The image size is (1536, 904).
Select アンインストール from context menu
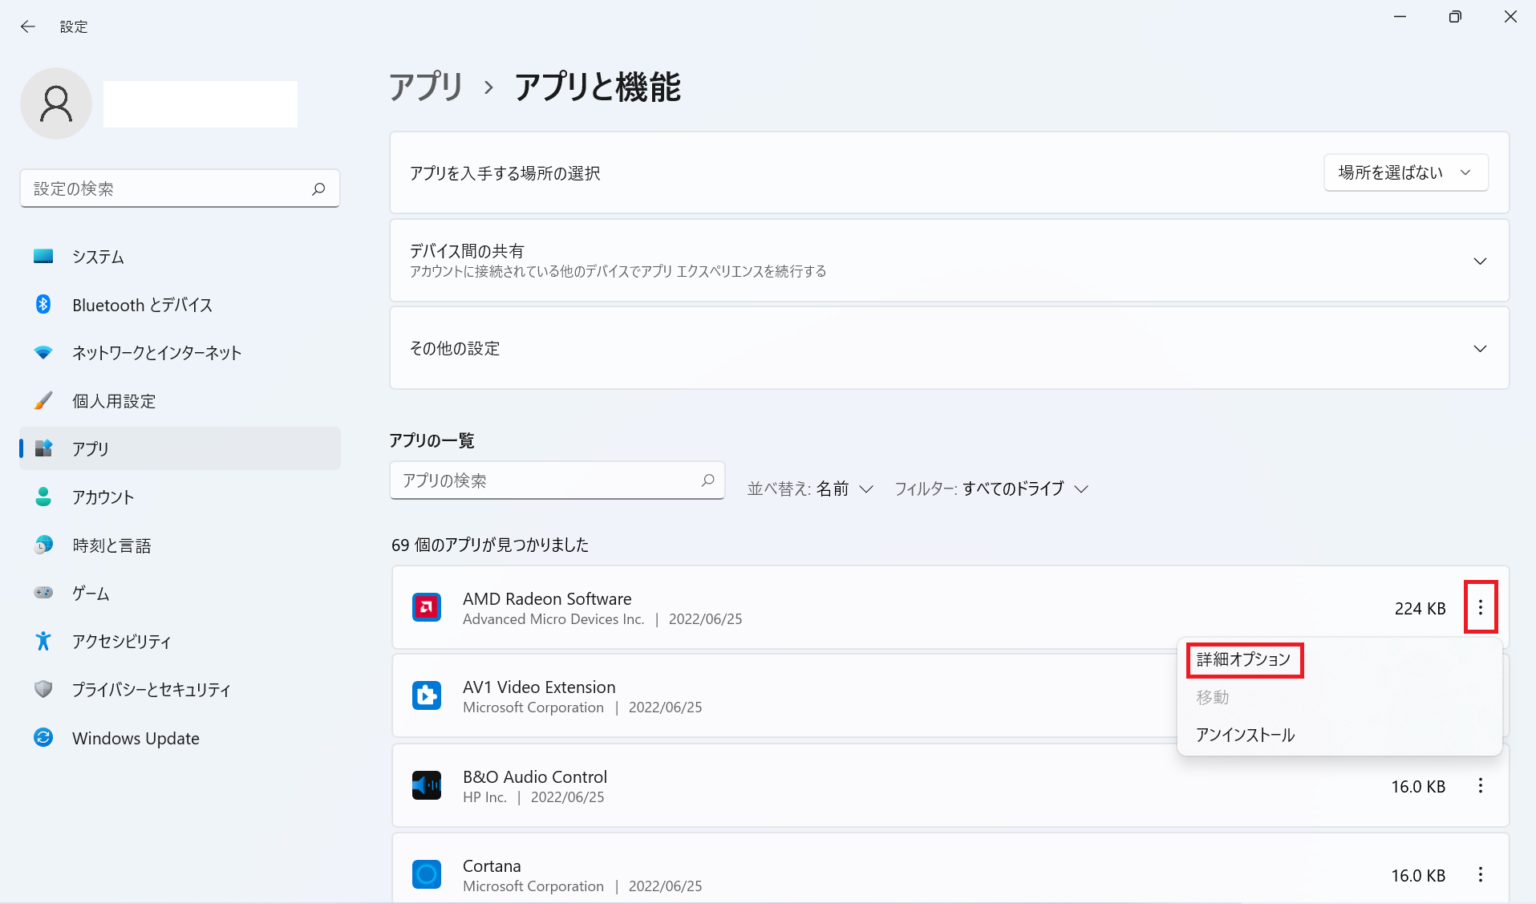1245,735
